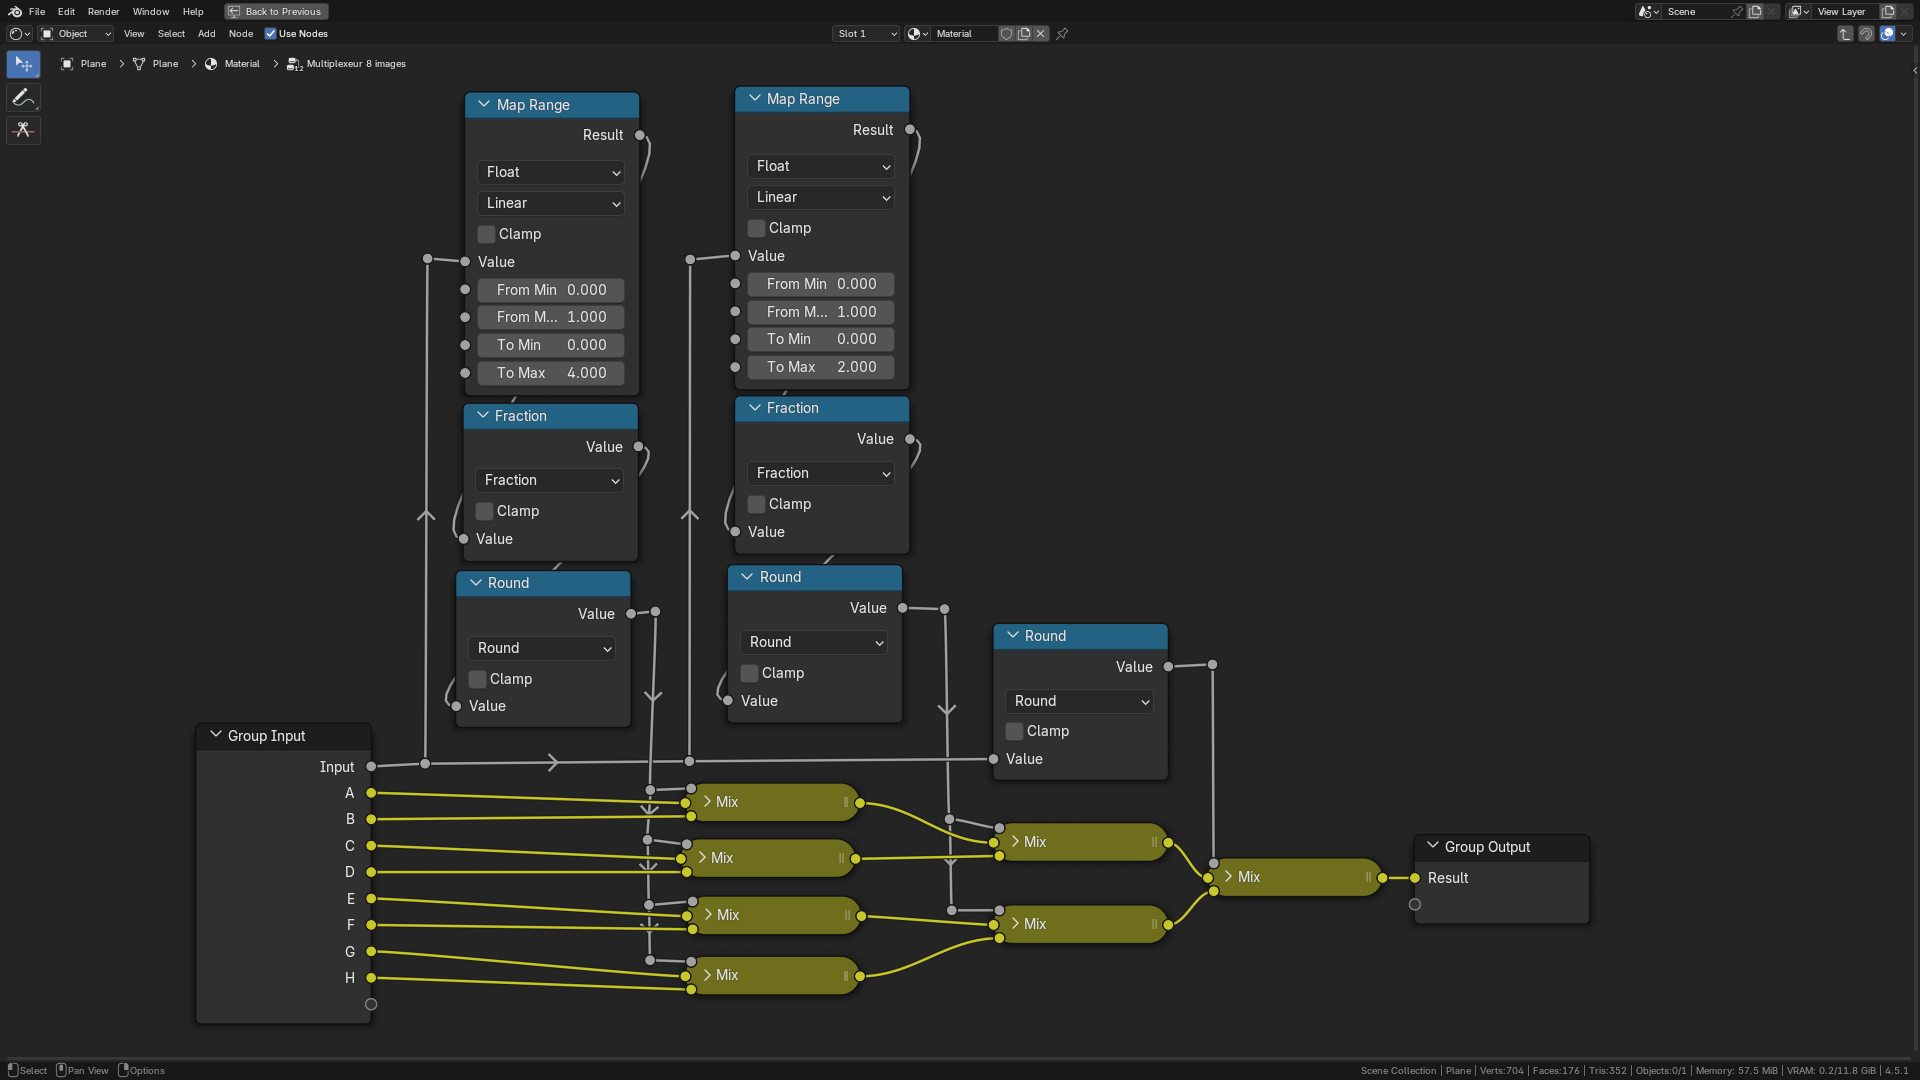Open the editor type selector icon
This screenshot has width=1920, height=1080.
(x=19, y=34)
